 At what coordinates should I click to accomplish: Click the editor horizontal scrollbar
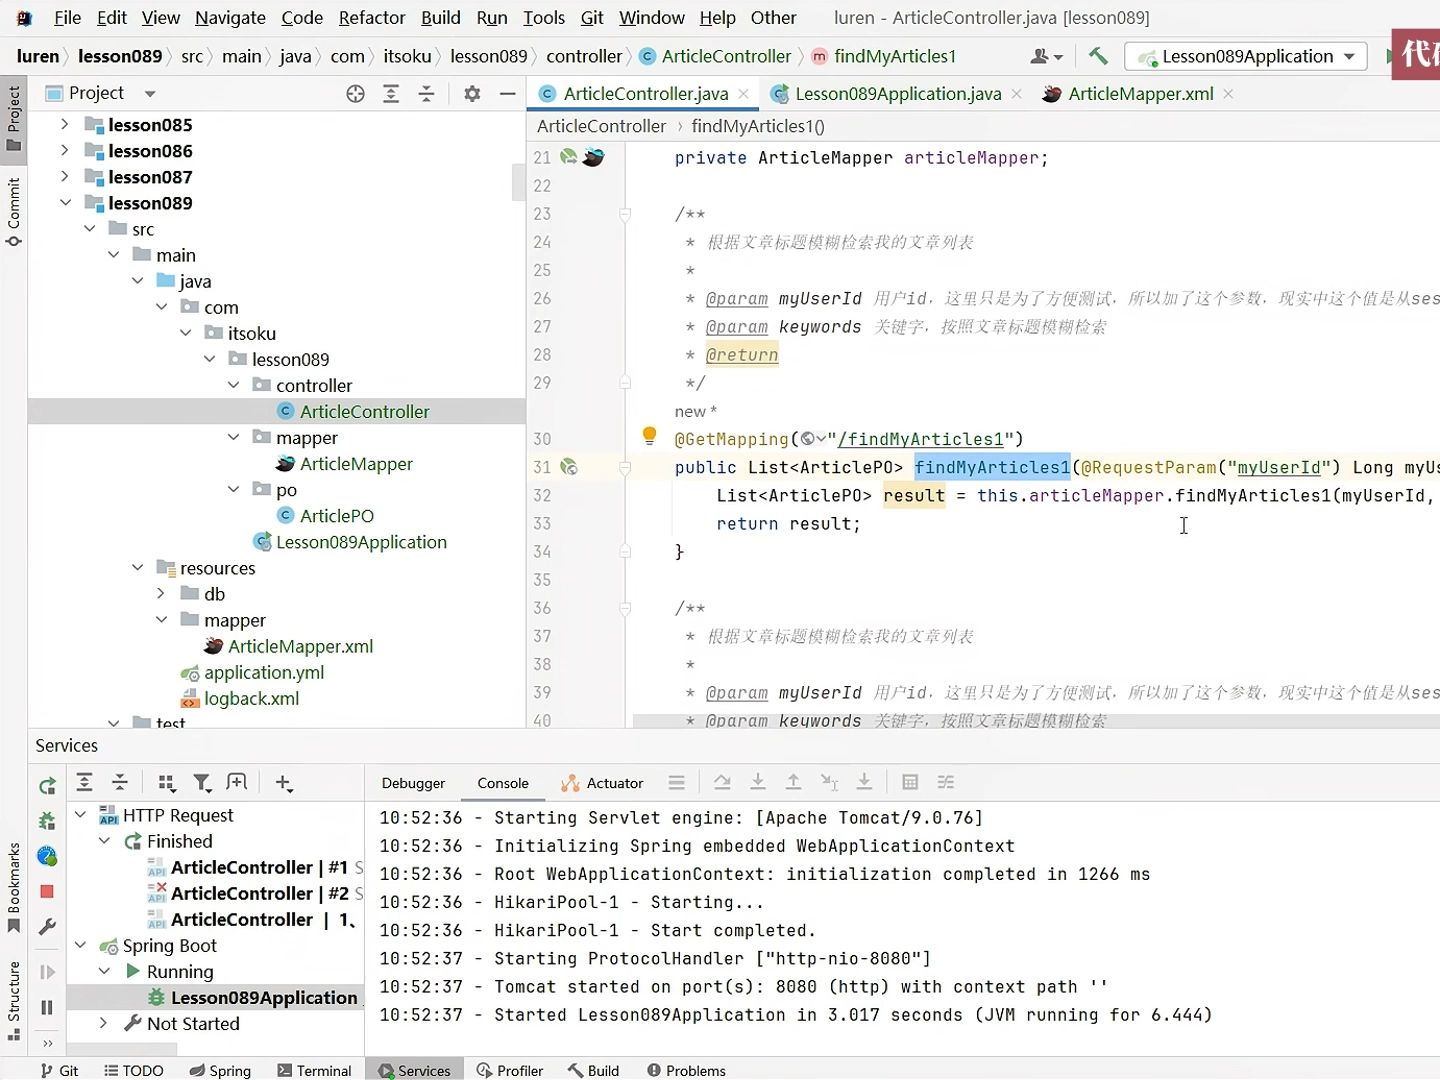coord(1036,720)
